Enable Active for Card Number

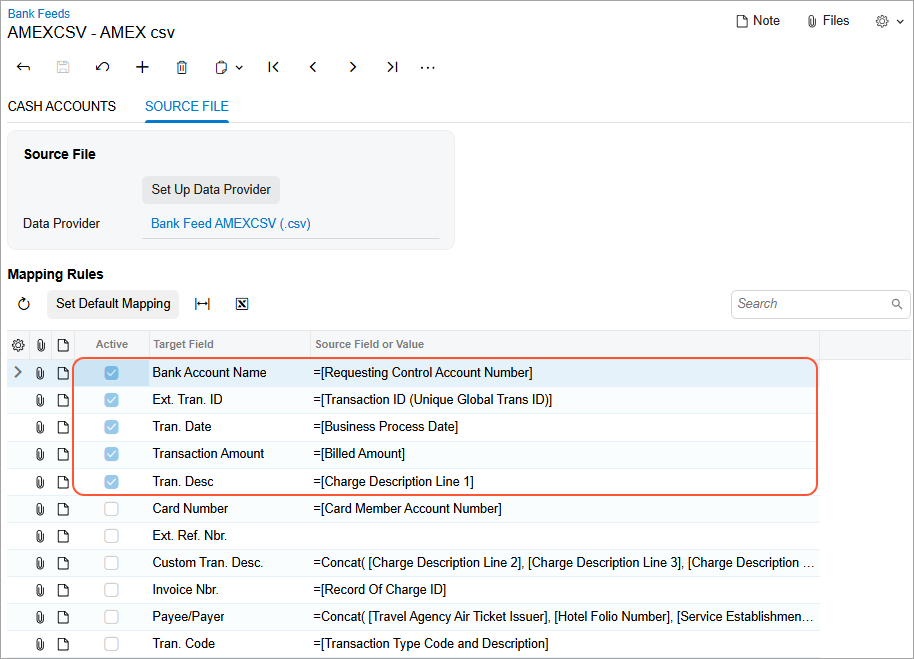[x=111, y=509]
